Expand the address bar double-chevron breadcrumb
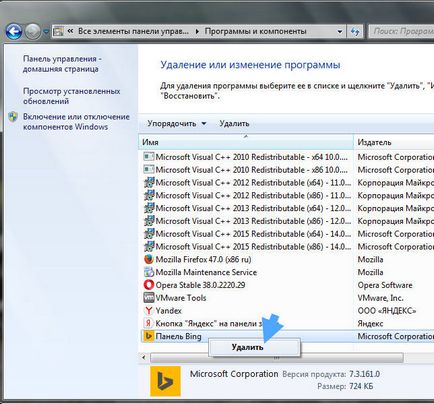 (x=70, y=31)
